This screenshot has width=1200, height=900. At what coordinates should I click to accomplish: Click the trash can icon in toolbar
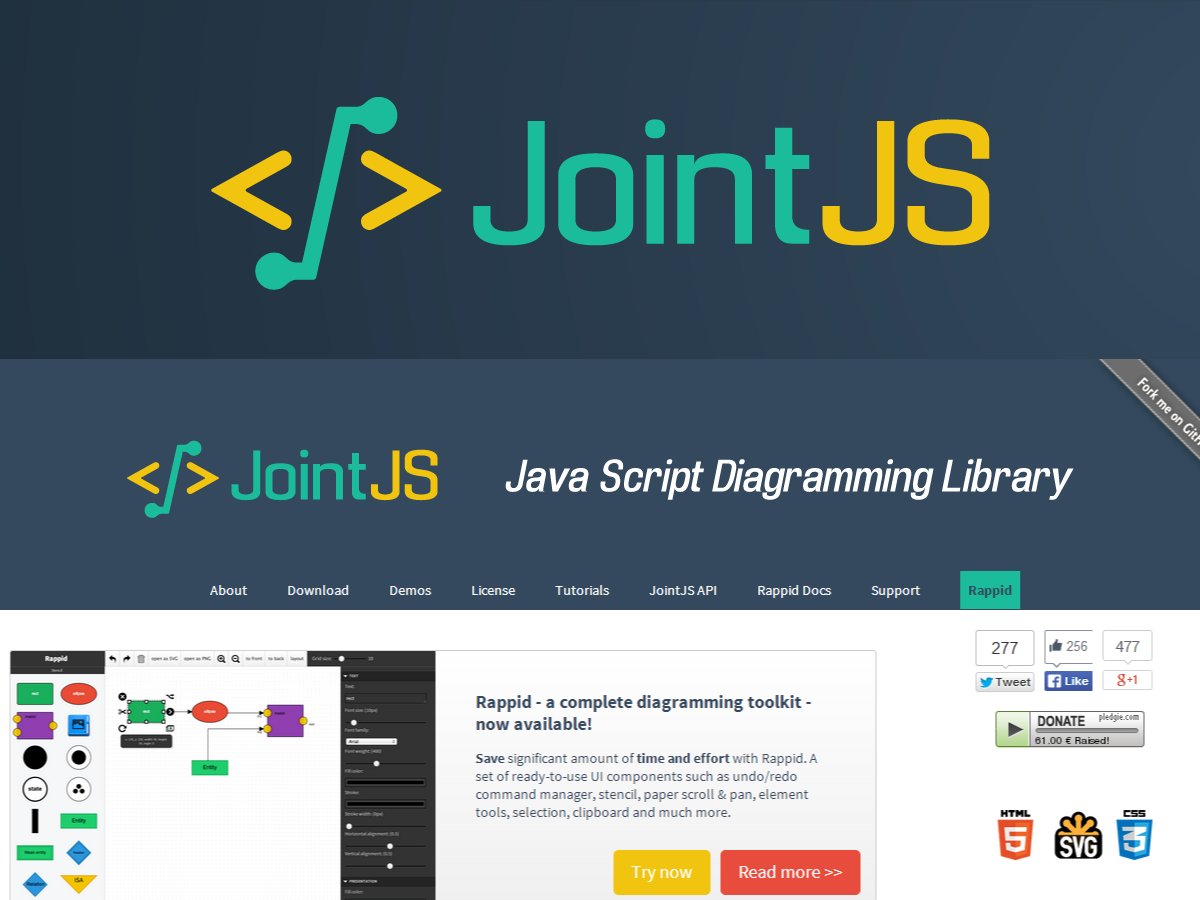(141, 658)
